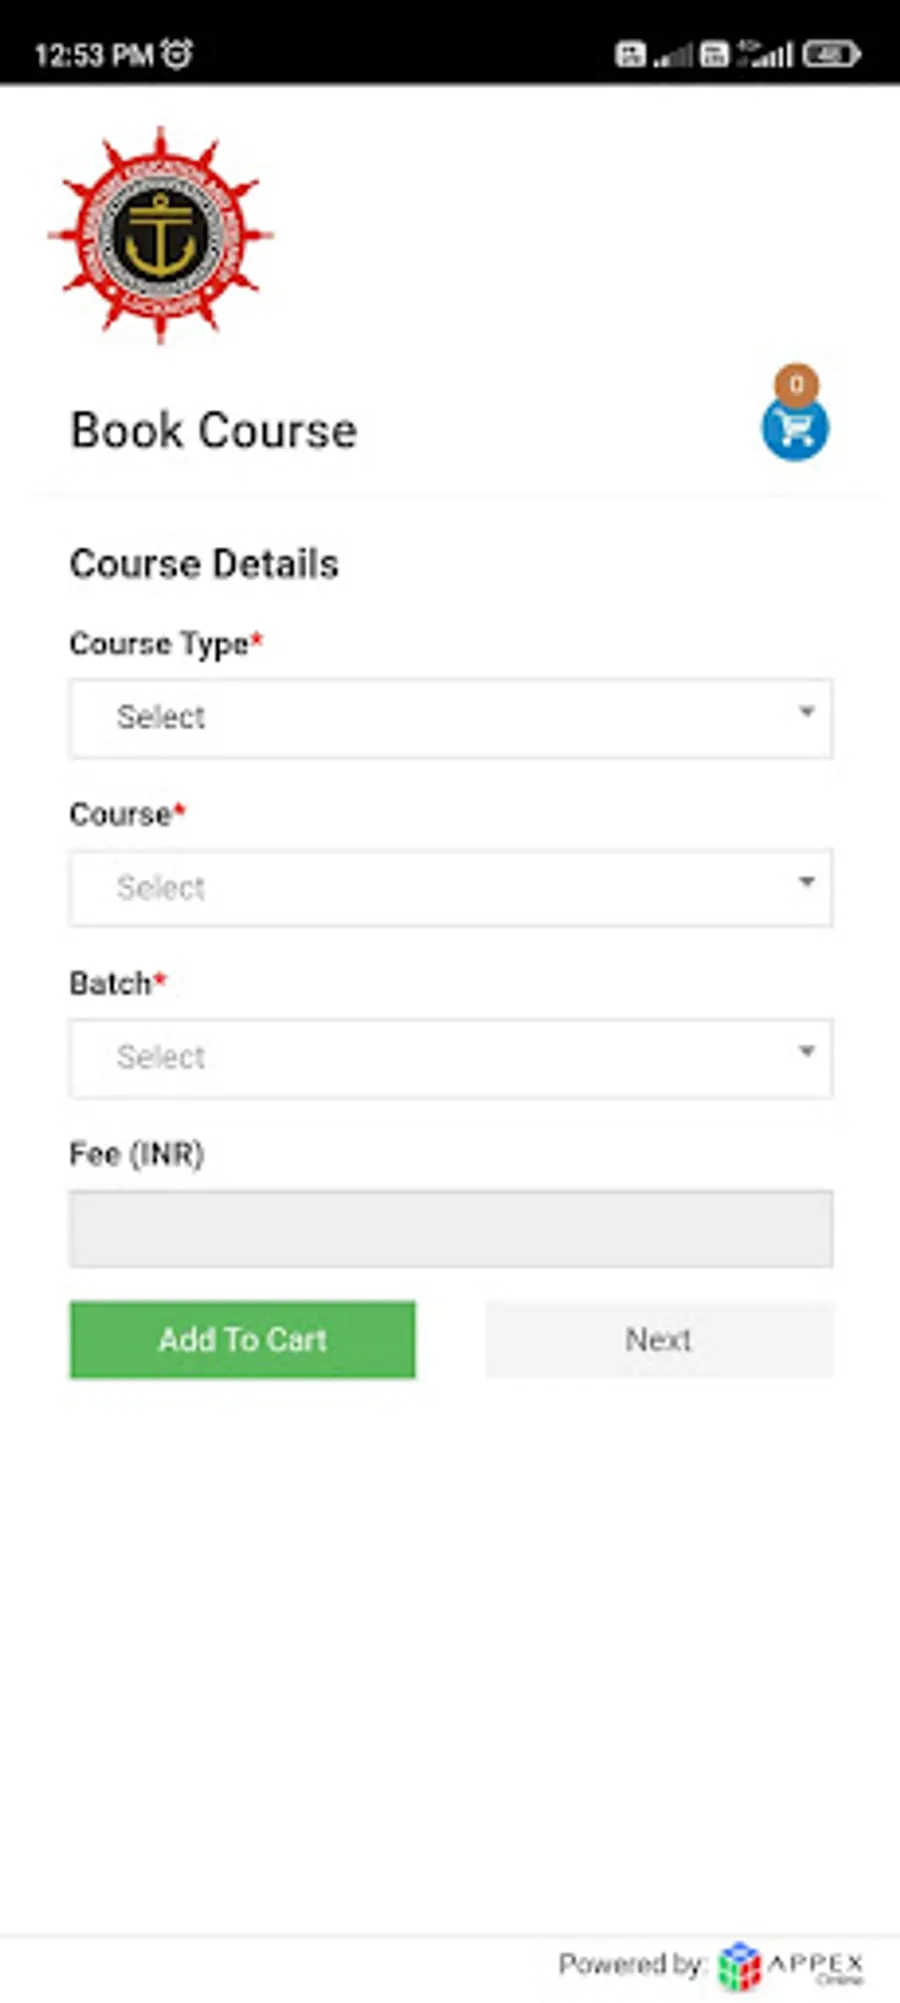Tap the battery indicator in status bar
900x2003 pixels.
[x=831, y=54]
